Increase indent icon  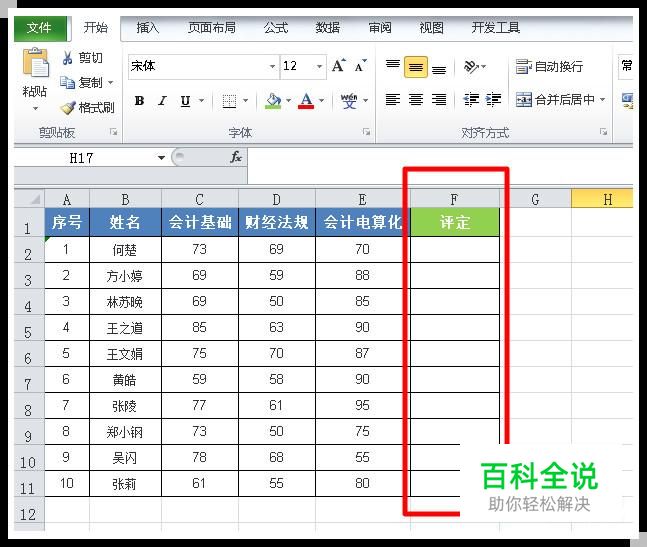[x=494, y=99]
